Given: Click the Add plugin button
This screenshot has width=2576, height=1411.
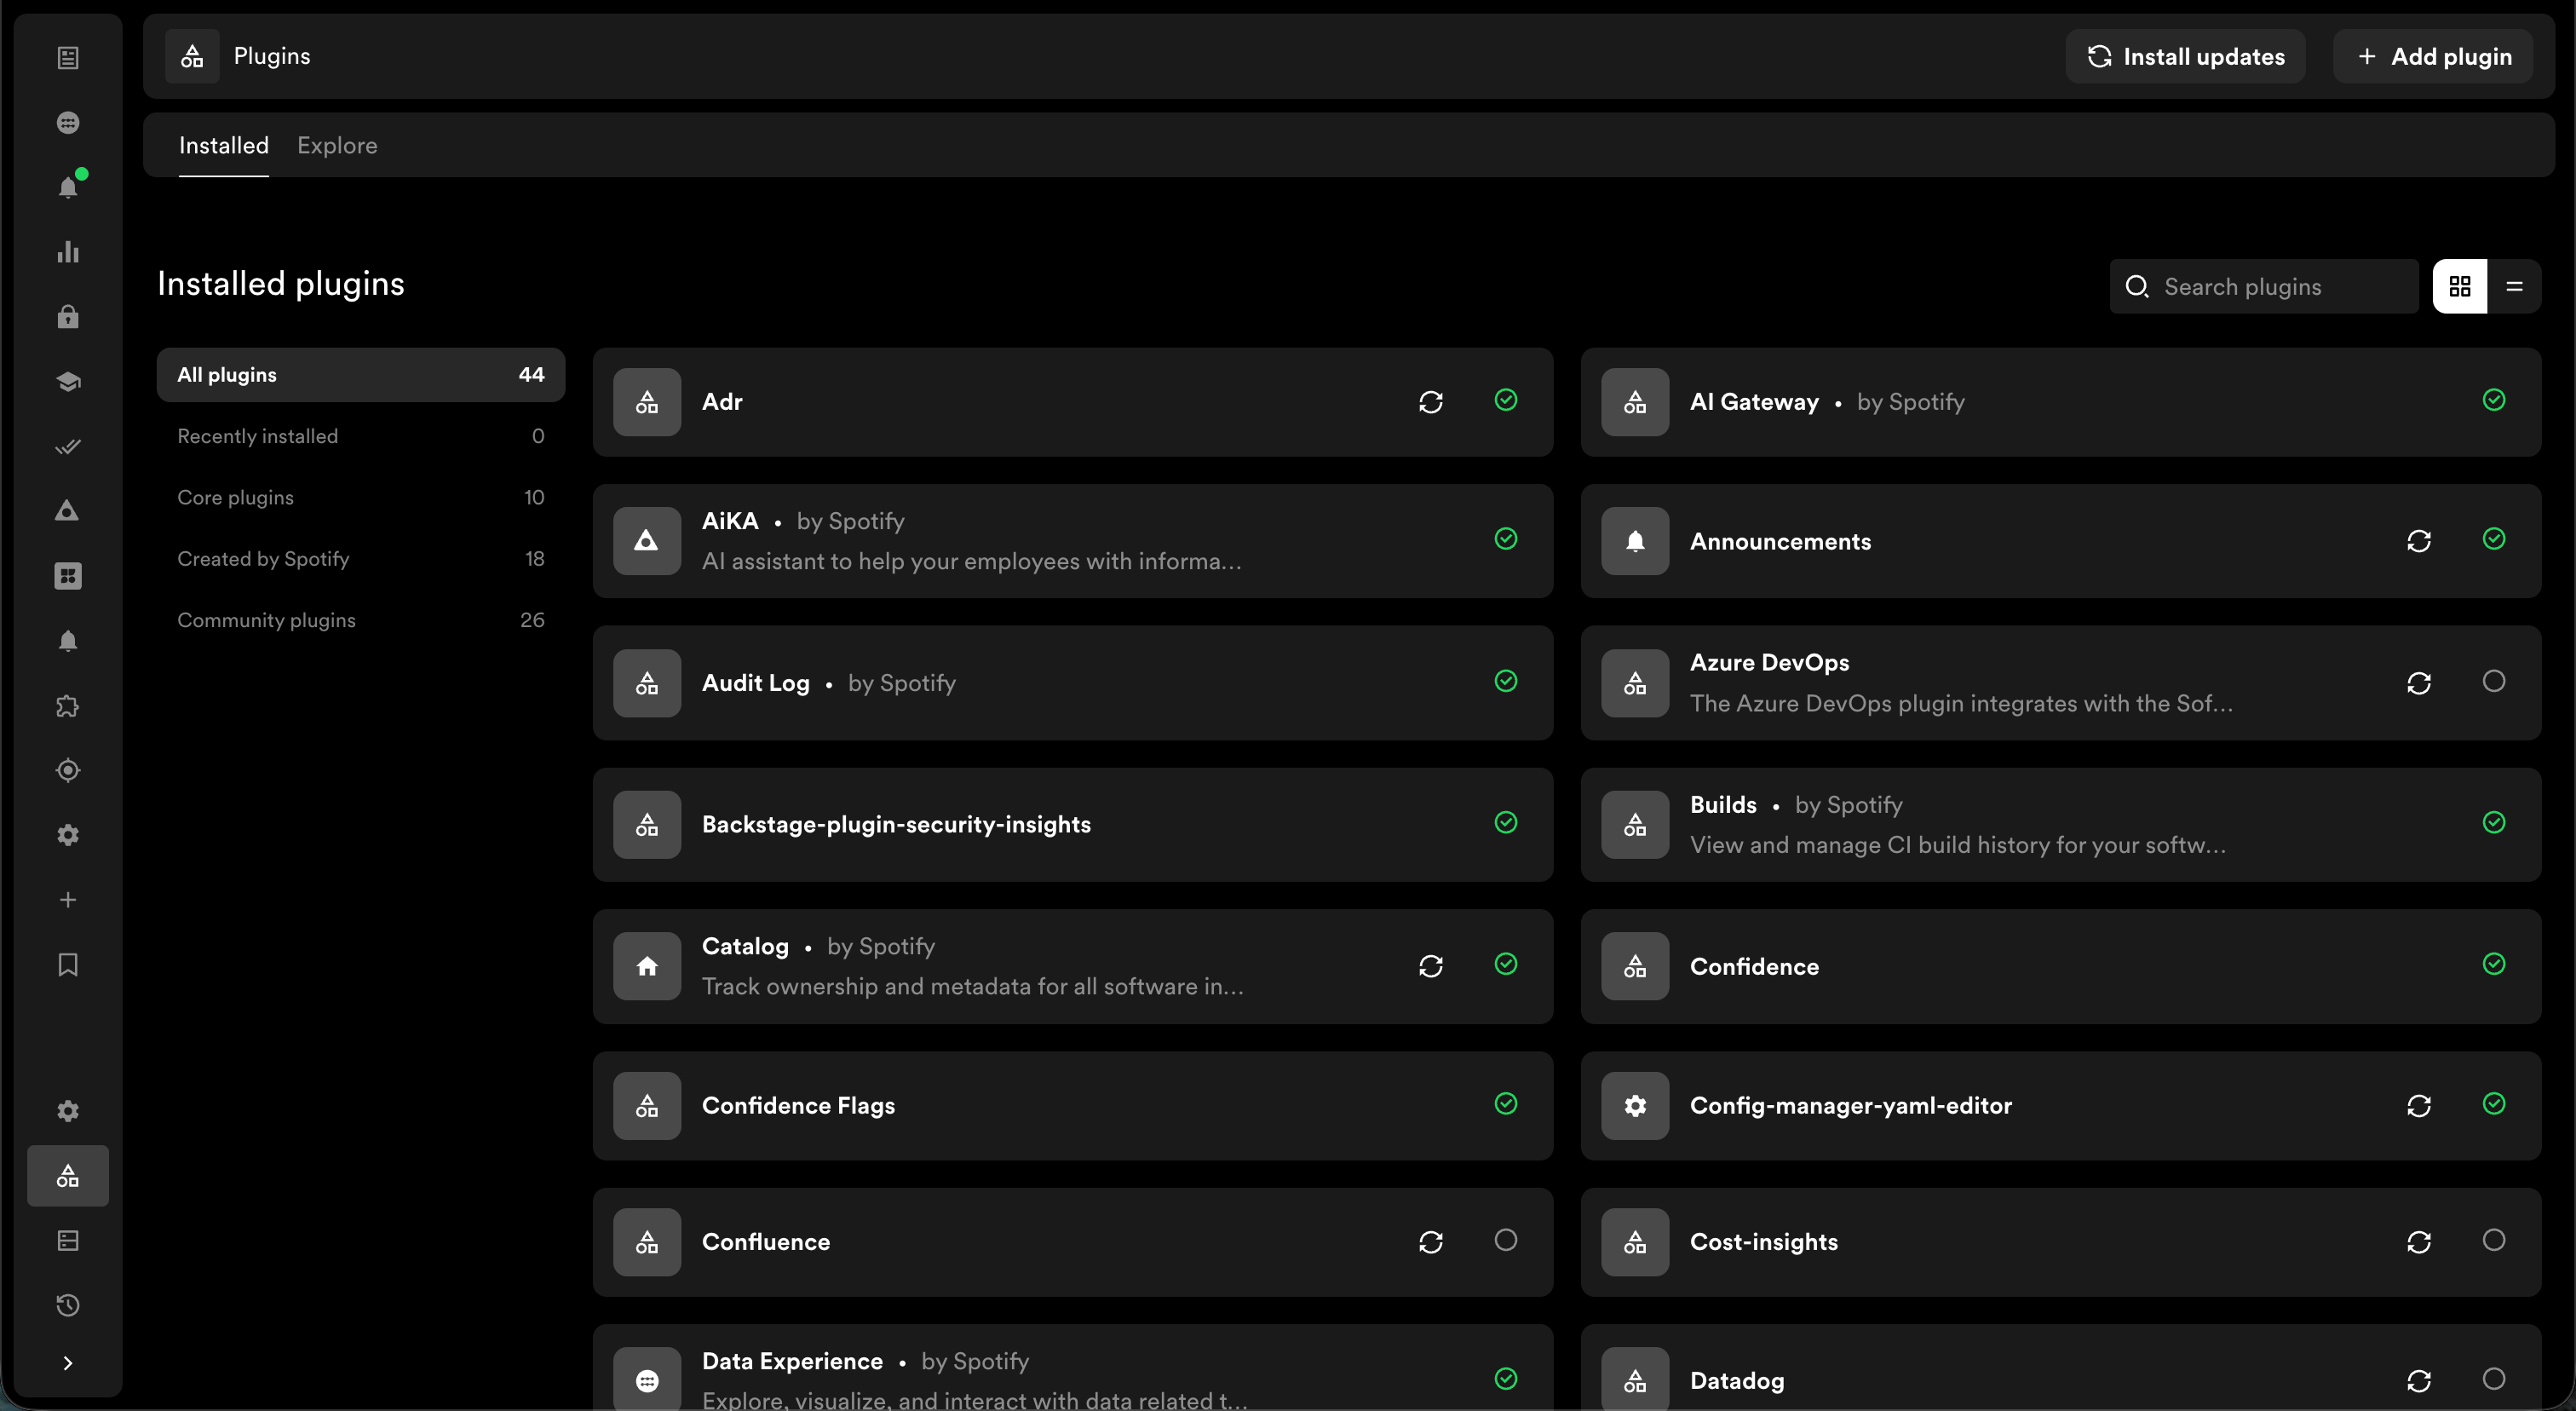Looking at the screenshot, I should tap(2433, 56).
